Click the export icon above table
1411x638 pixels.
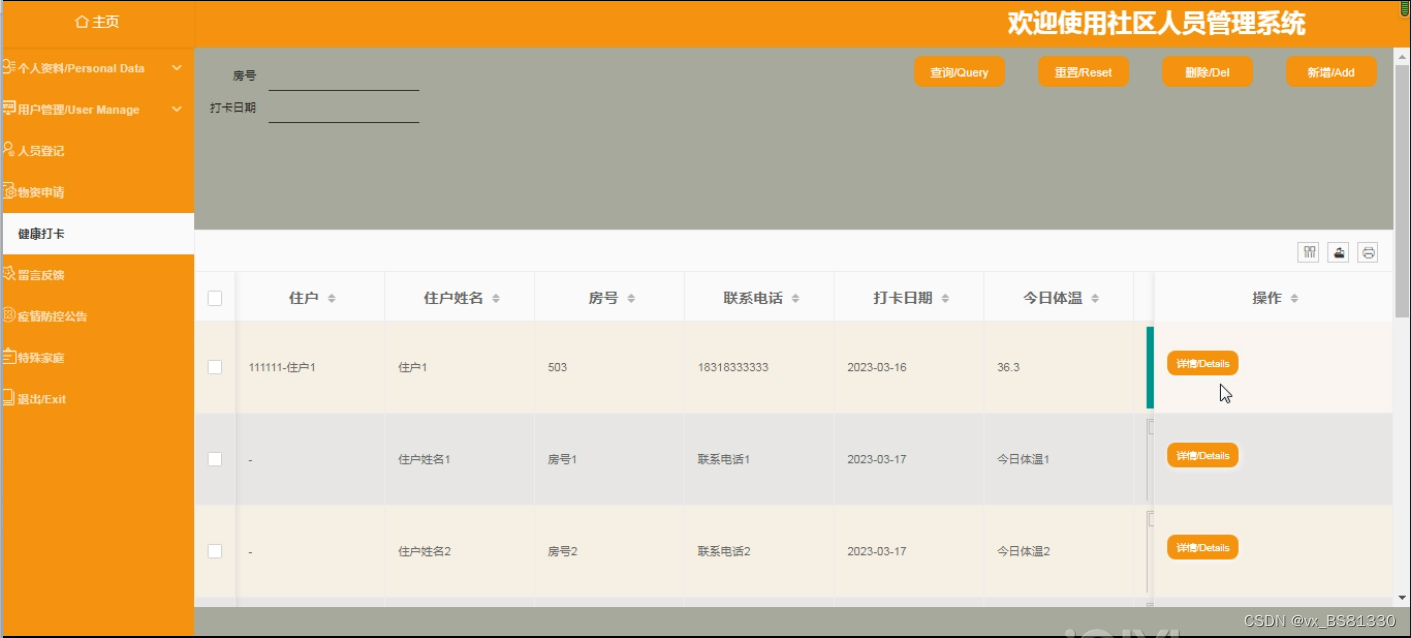(x=1338, y=252)
